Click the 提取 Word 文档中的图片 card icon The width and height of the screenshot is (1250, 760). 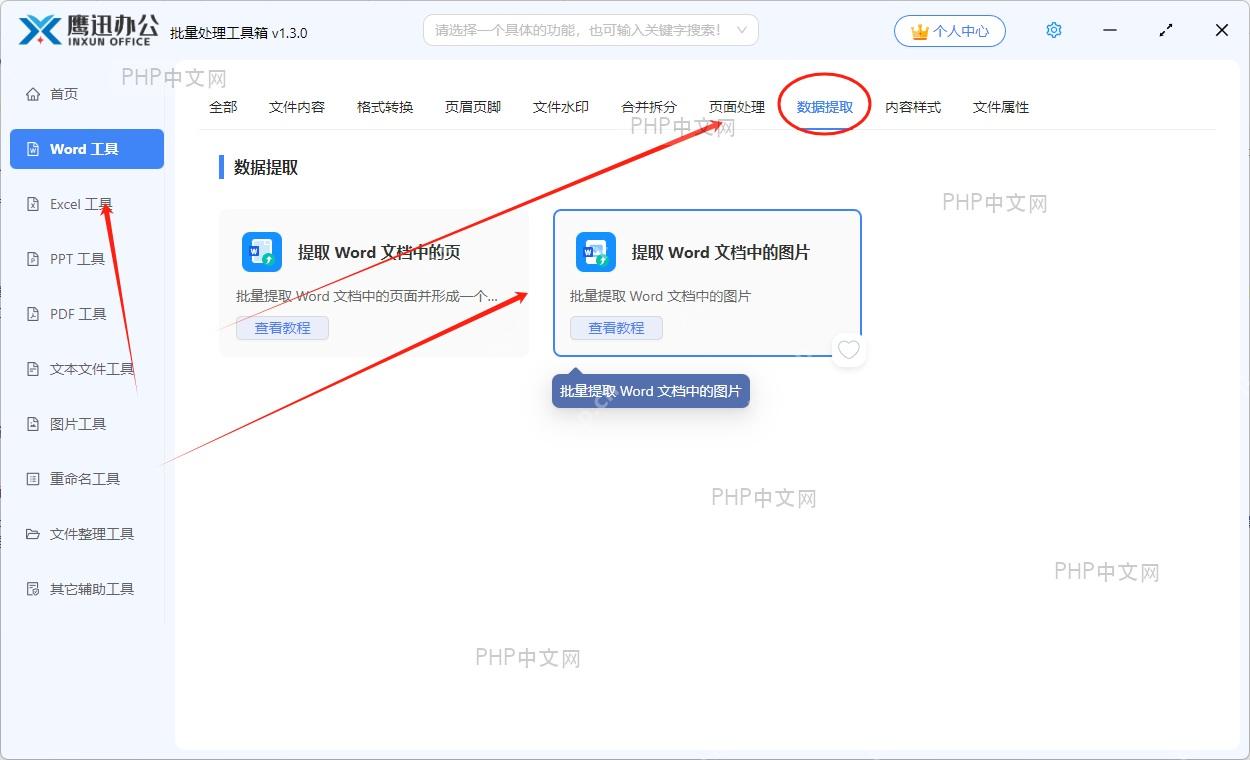(596, 252)
